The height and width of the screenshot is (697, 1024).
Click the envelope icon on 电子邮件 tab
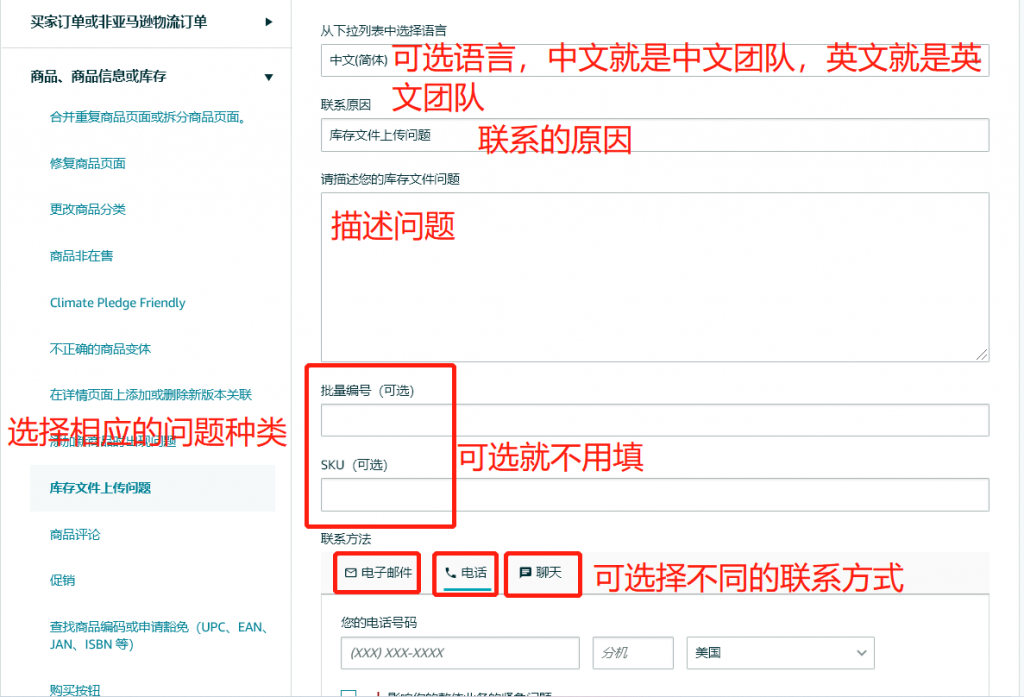pyautogui.click(x=351, y=573)
